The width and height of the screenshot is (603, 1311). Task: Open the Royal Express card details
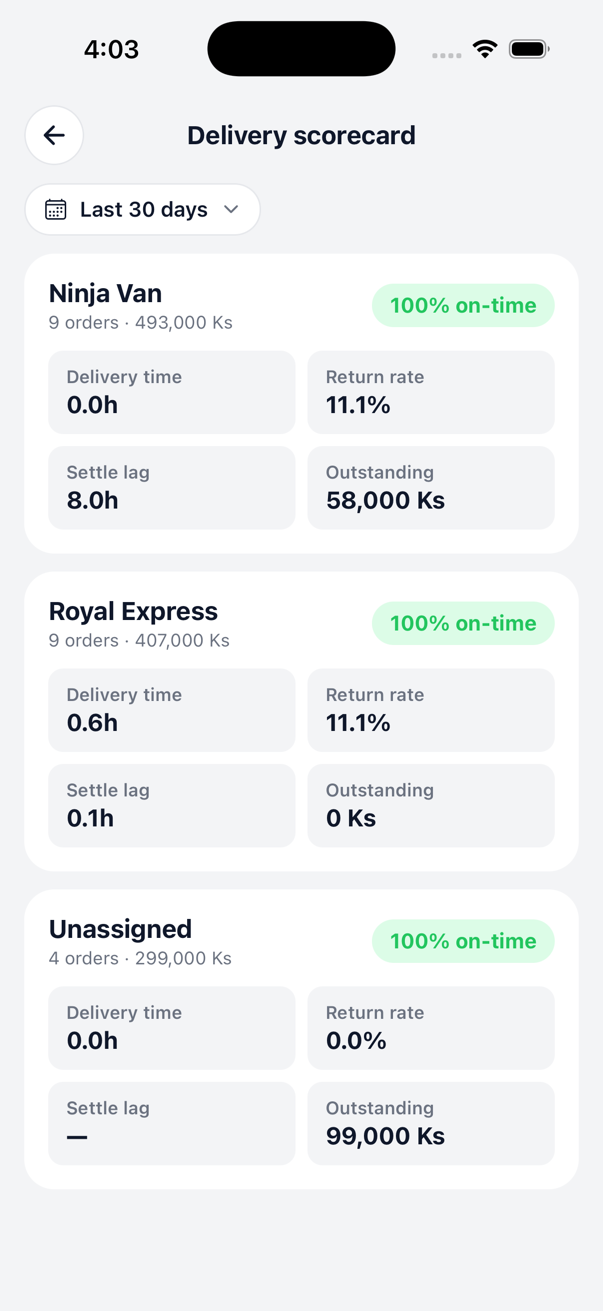pos(301,720)
